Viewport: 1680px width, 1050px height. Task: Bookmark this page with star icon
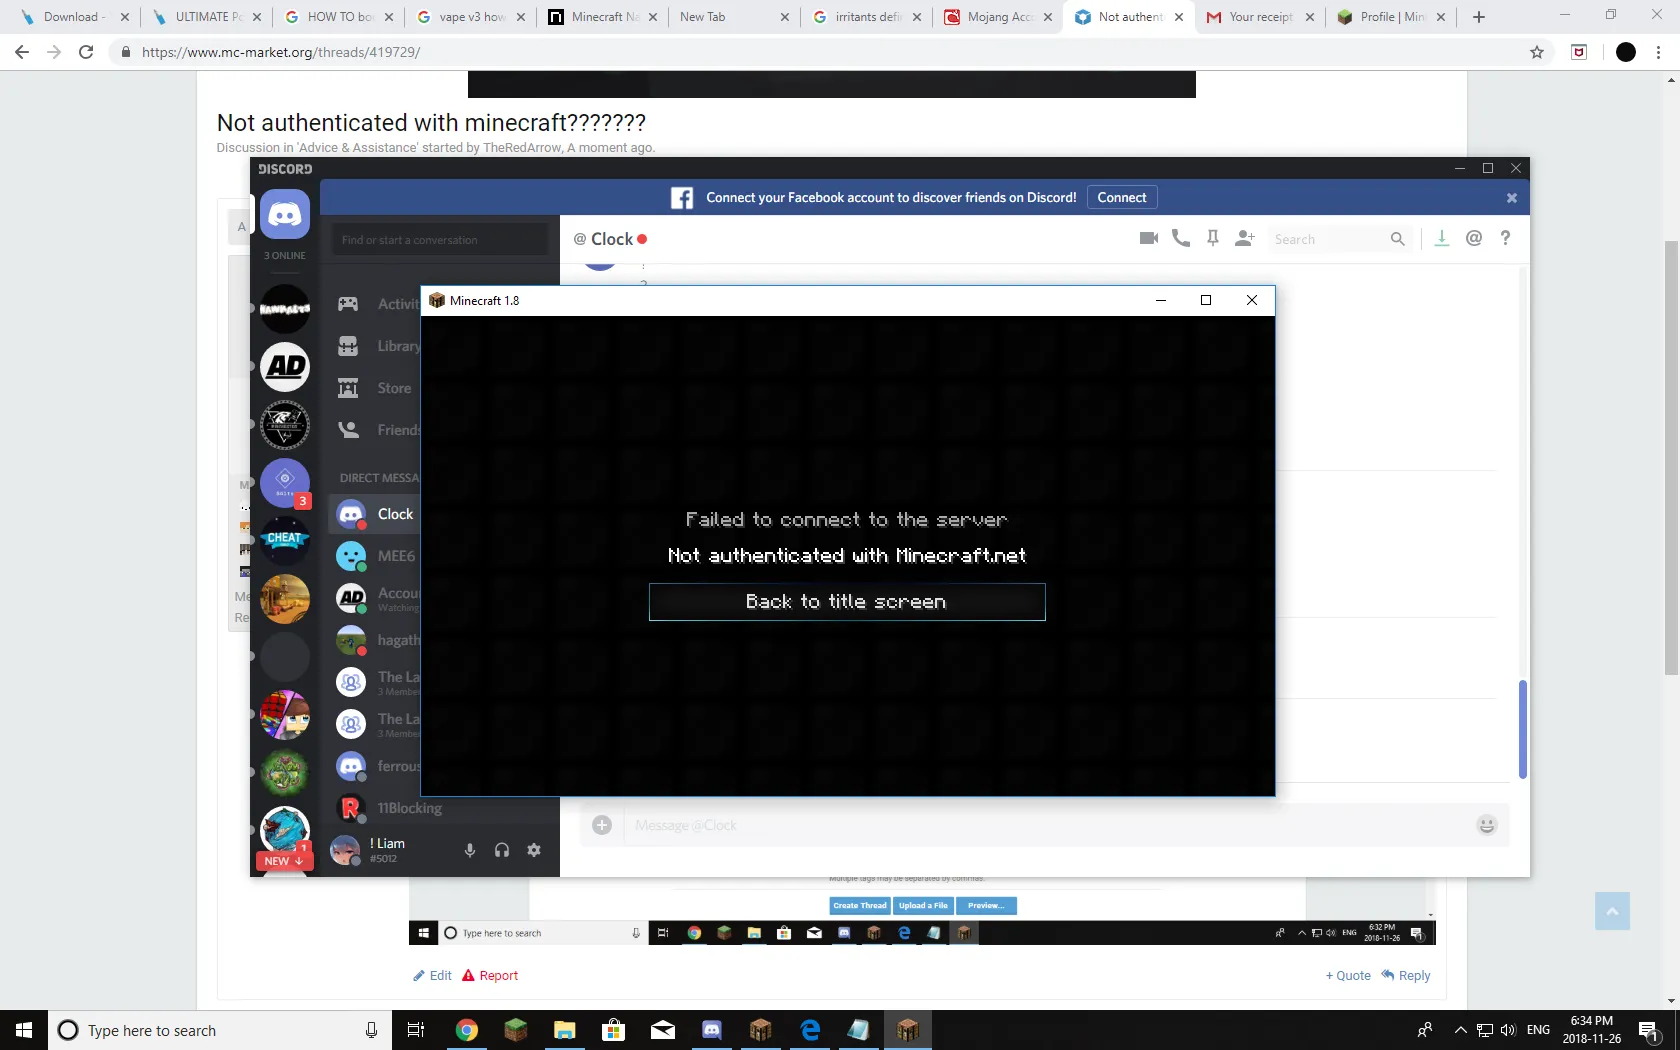coord(1537,52)
